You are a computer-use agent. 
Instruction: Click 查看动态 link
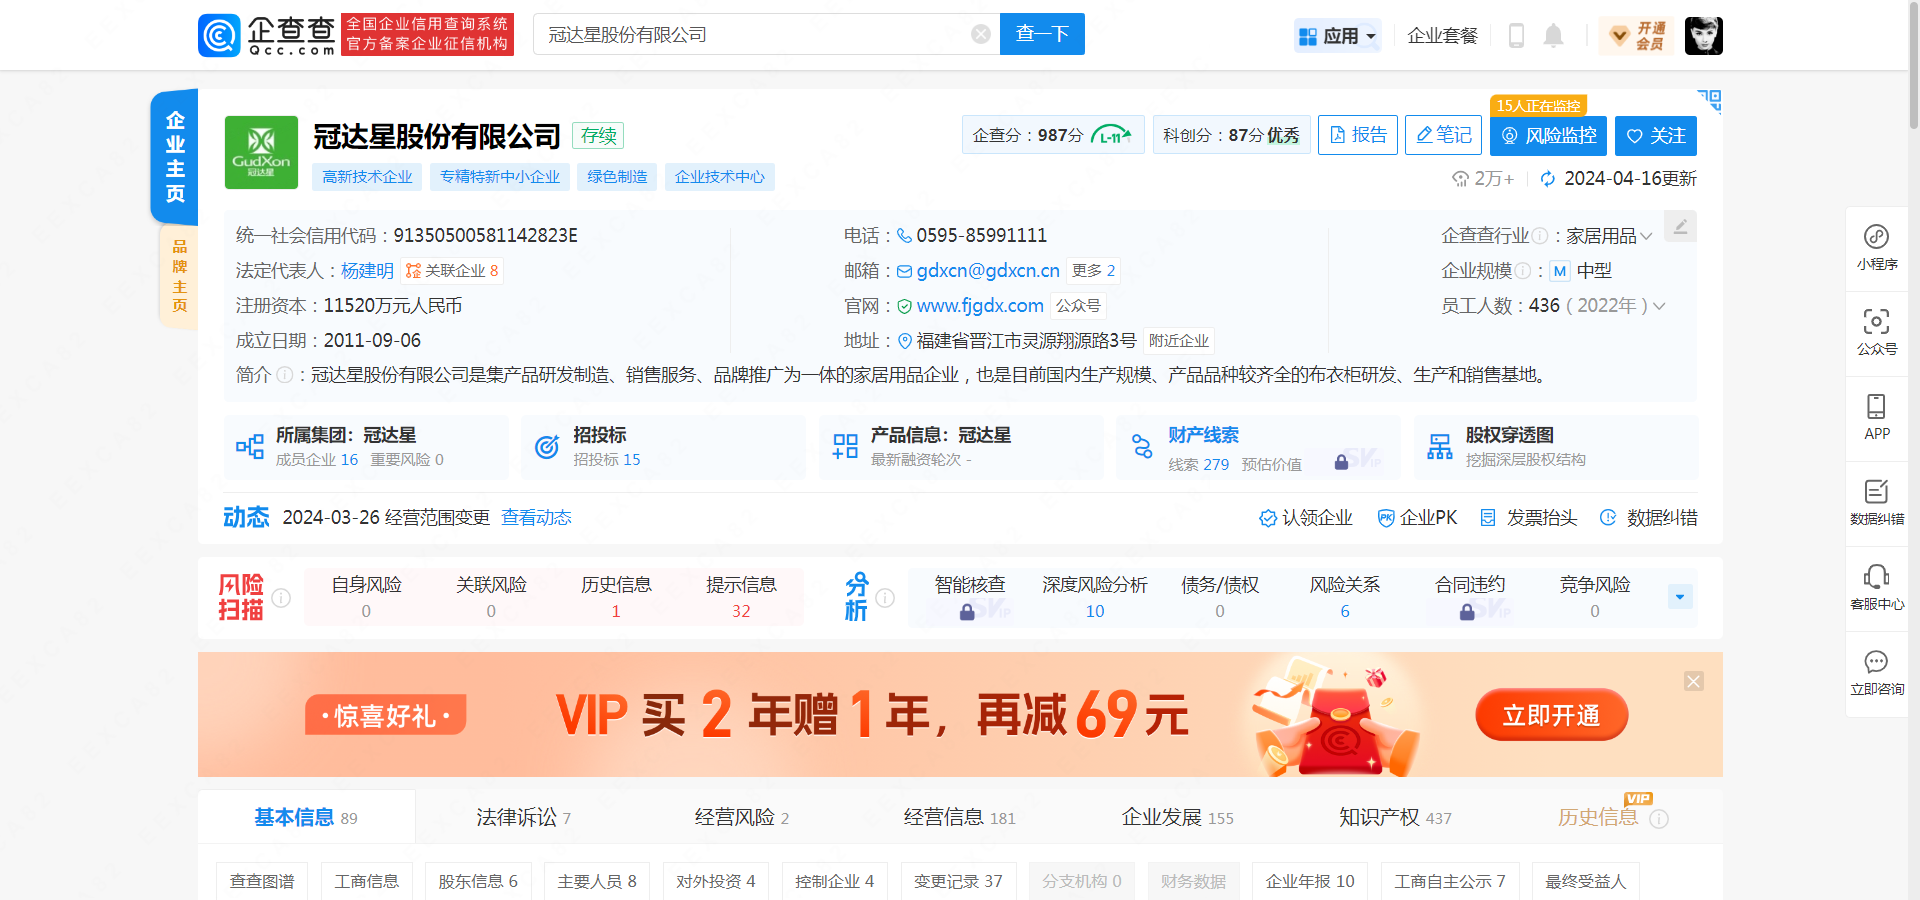coord(536,518)
